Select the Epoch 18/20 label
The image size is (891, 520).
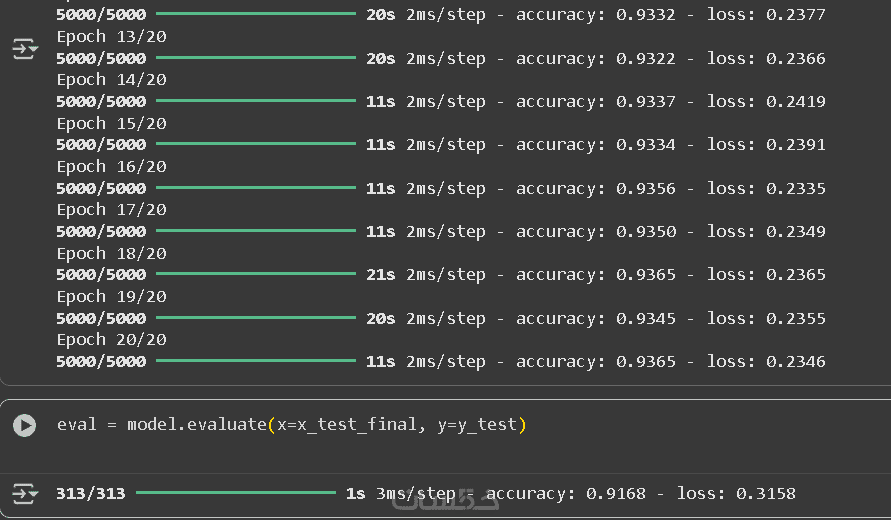111,254
